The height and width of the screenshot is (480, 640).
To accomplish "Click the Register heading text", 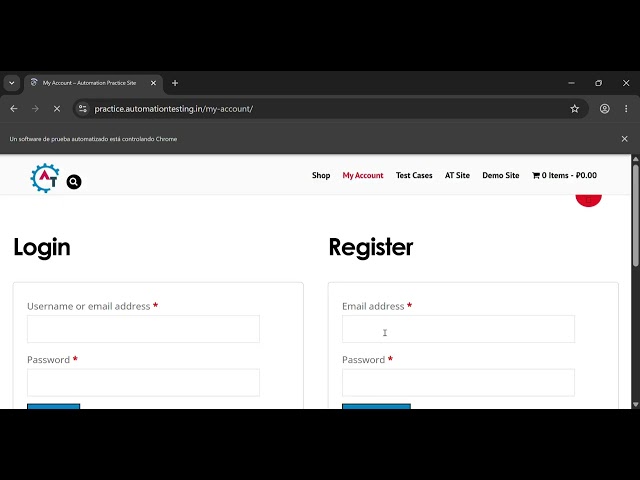I will pos(371,247).
